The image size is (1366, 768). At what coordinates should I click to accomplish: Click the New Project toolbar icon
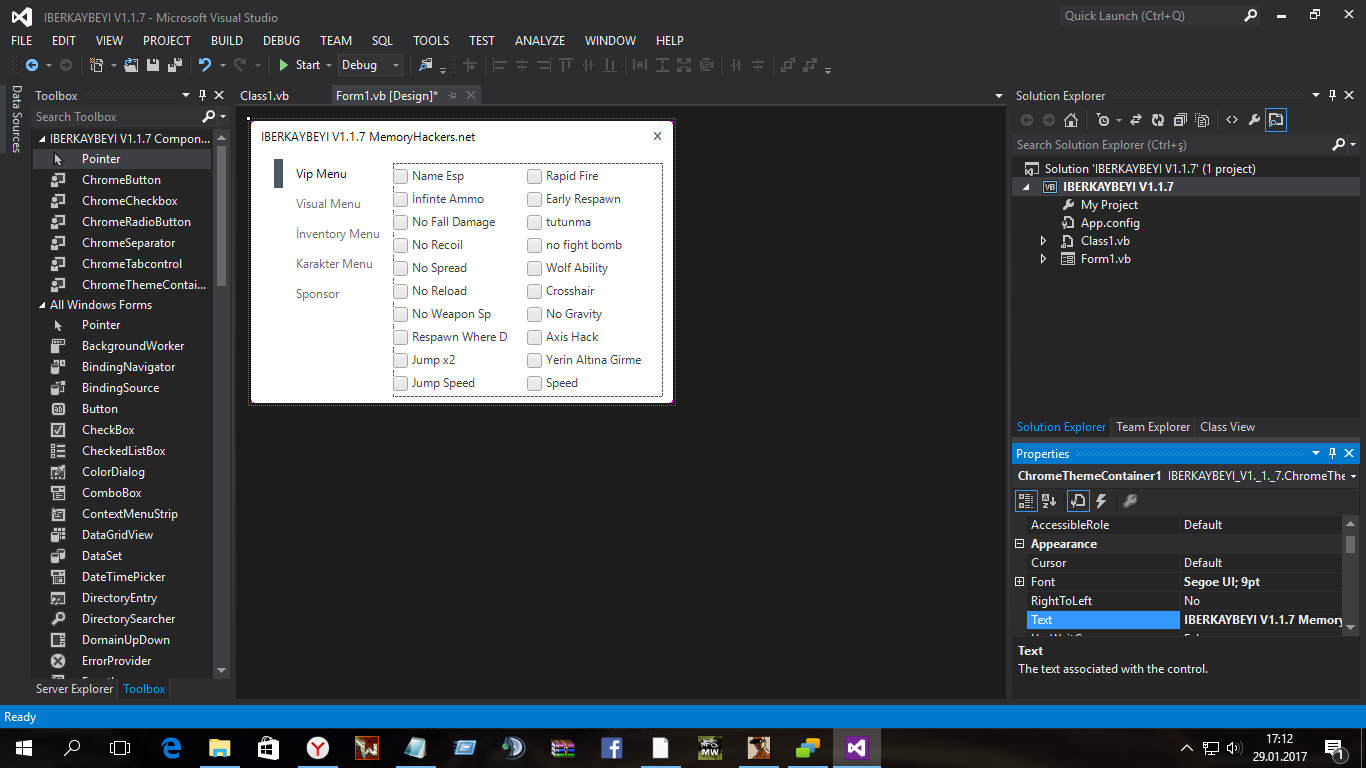pyautogui.click(x=96, y=65)
